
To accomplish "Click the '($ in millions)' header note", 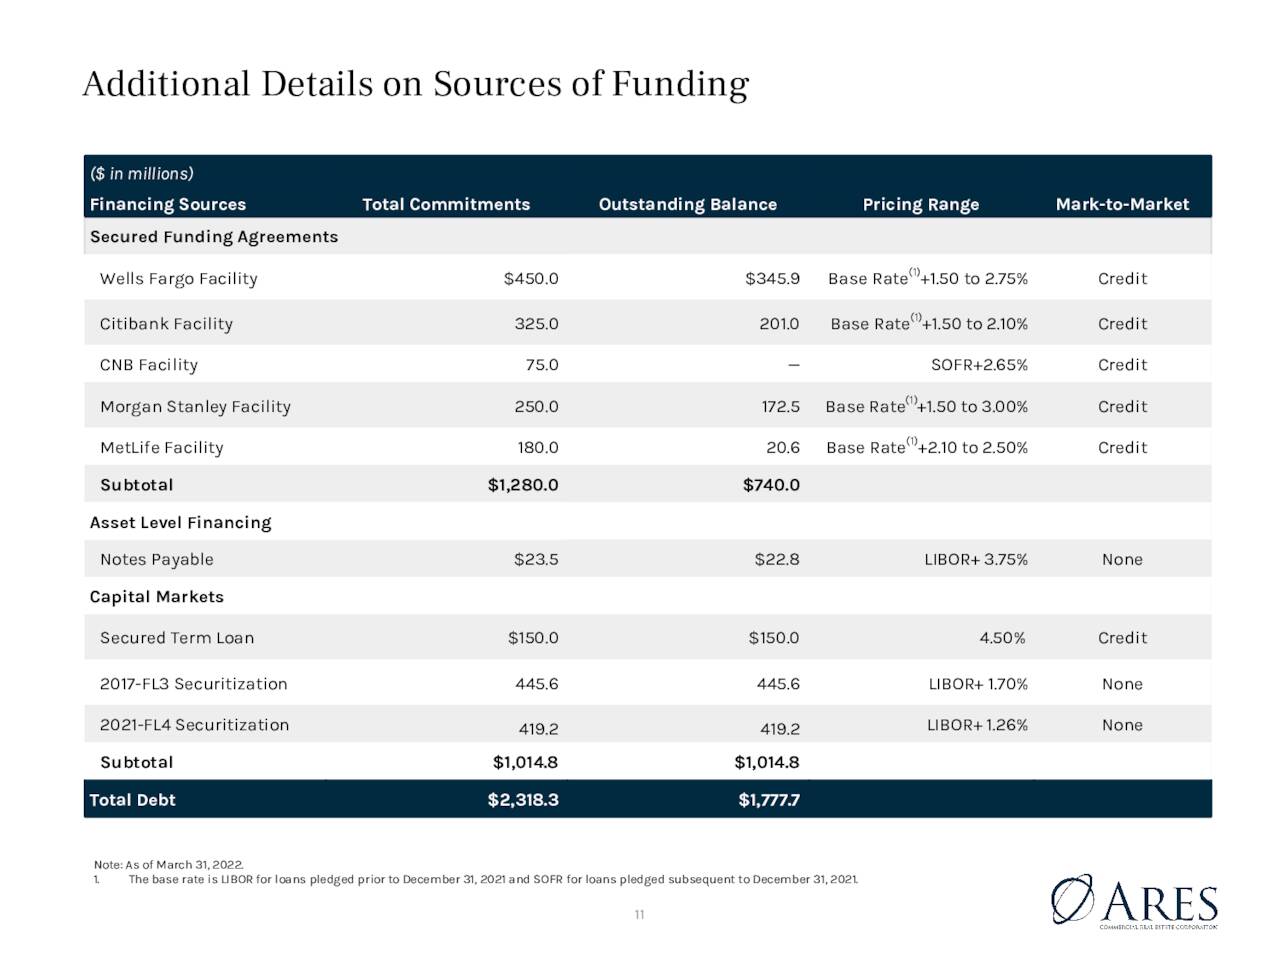I will [x=142, y=173].
